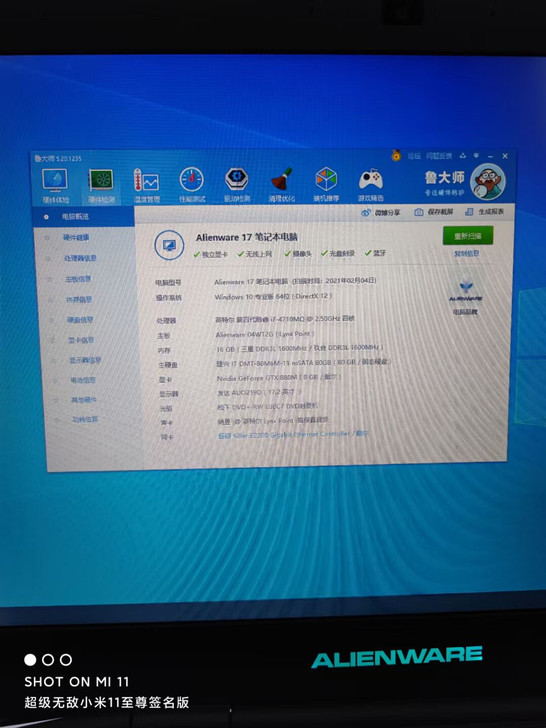Click the Killer E2200 Gigabit Ethernet link

293,435
